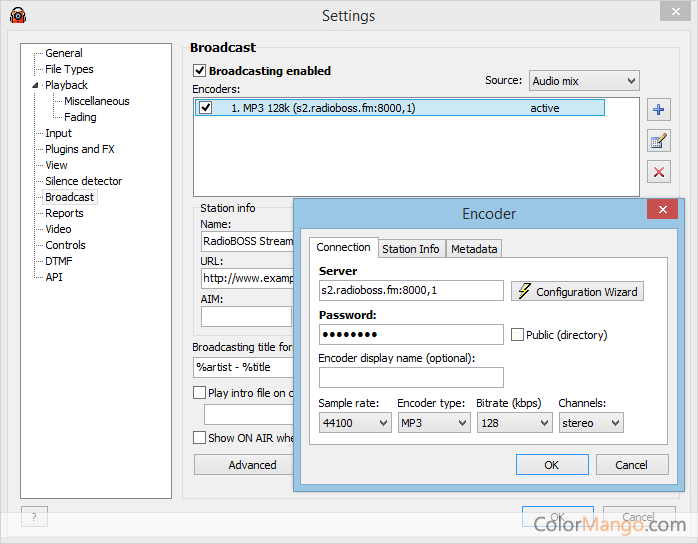Click the edit encoder icon
Image resolution: width=698 pixels, height=544 pixels.
pyautogui.click(x=658, y=141)
